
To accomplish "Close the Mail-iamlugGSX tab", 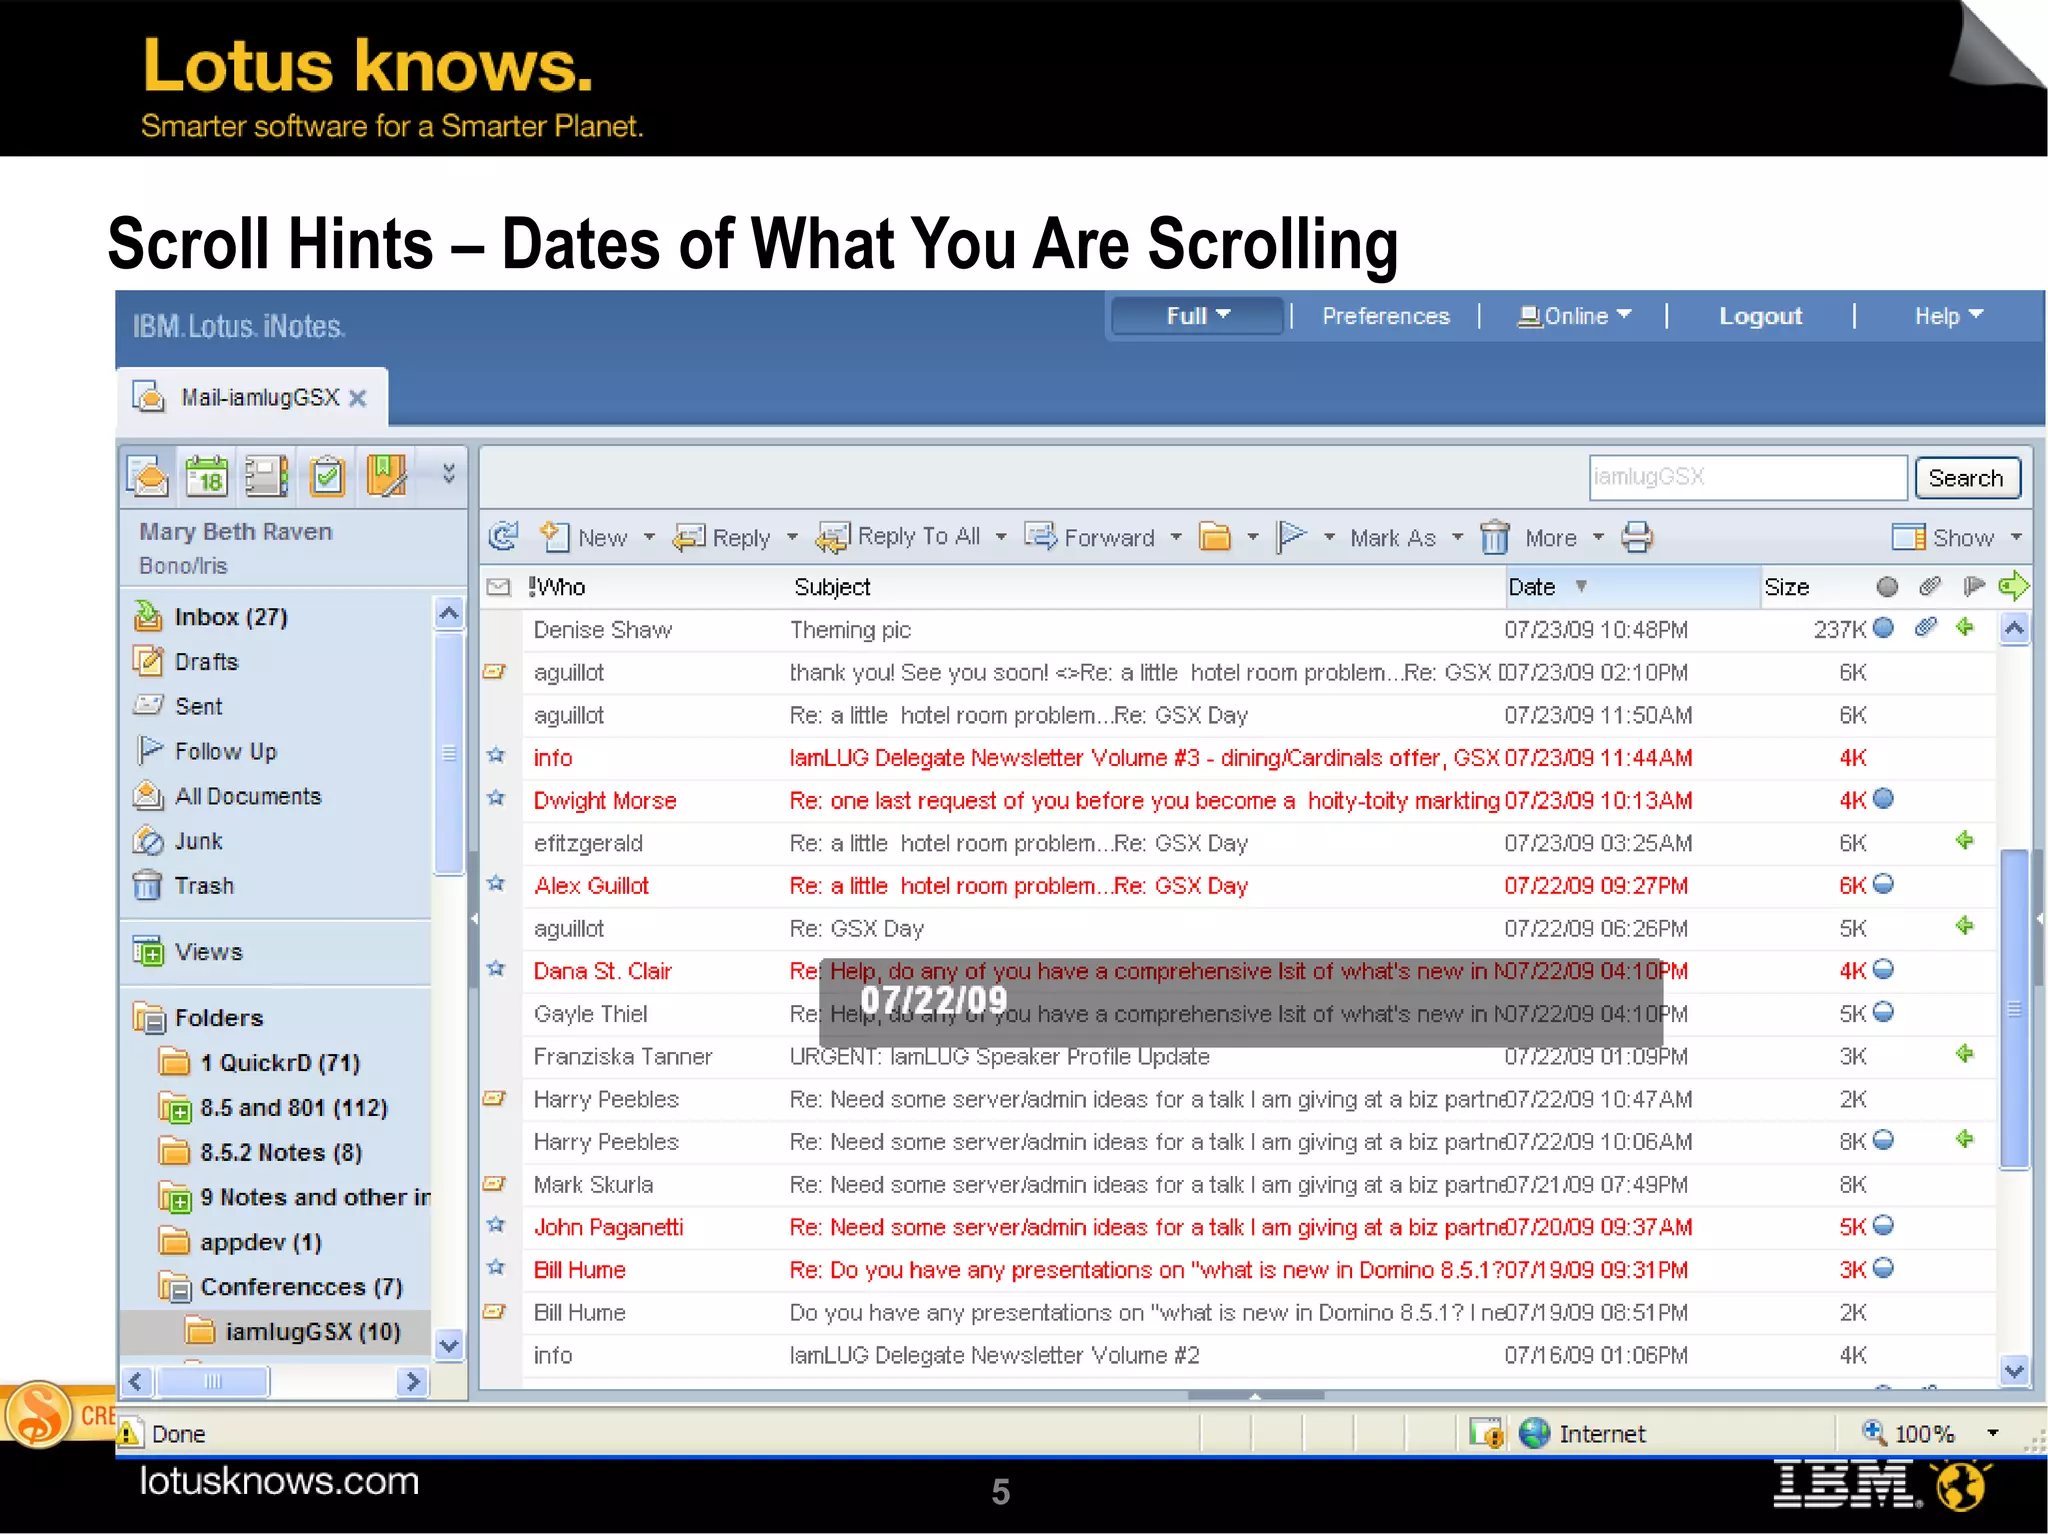I will 357,398.
